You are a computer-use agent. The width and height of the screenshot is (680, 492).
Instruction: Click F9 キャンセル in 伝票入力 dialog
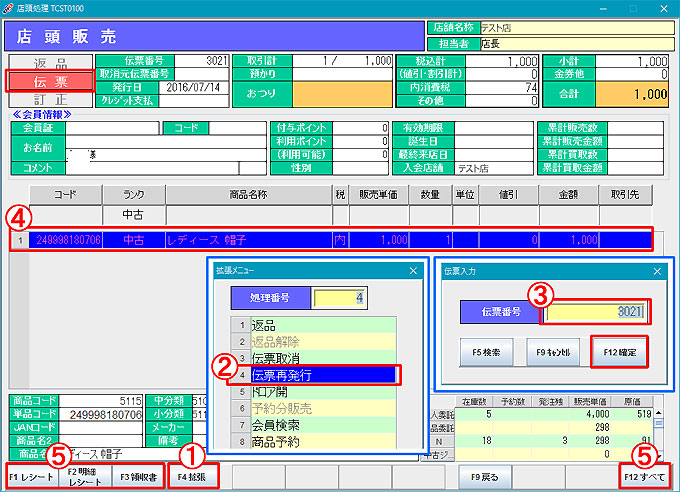(553, 352)
